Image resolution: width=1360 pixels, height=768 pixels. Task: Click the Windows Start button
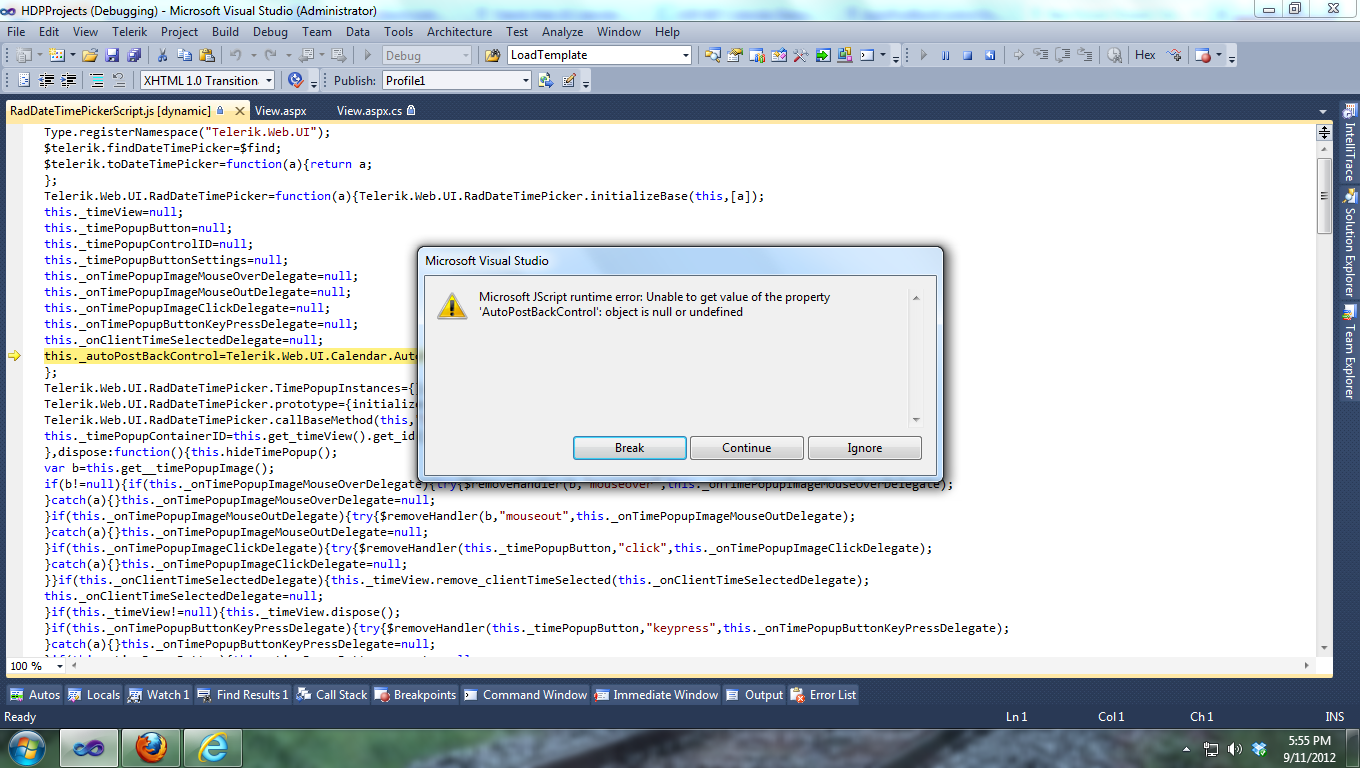pos(26,748)
